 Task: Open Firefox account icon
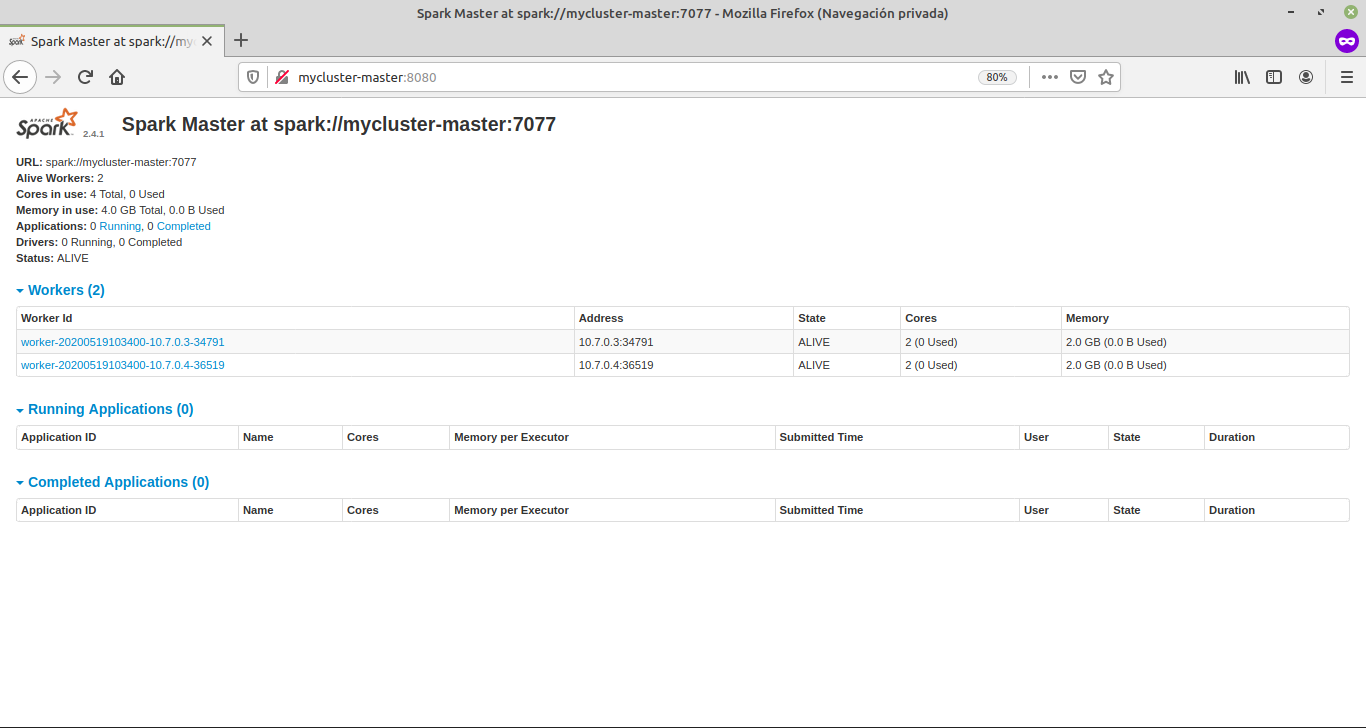click(1306, 77)
